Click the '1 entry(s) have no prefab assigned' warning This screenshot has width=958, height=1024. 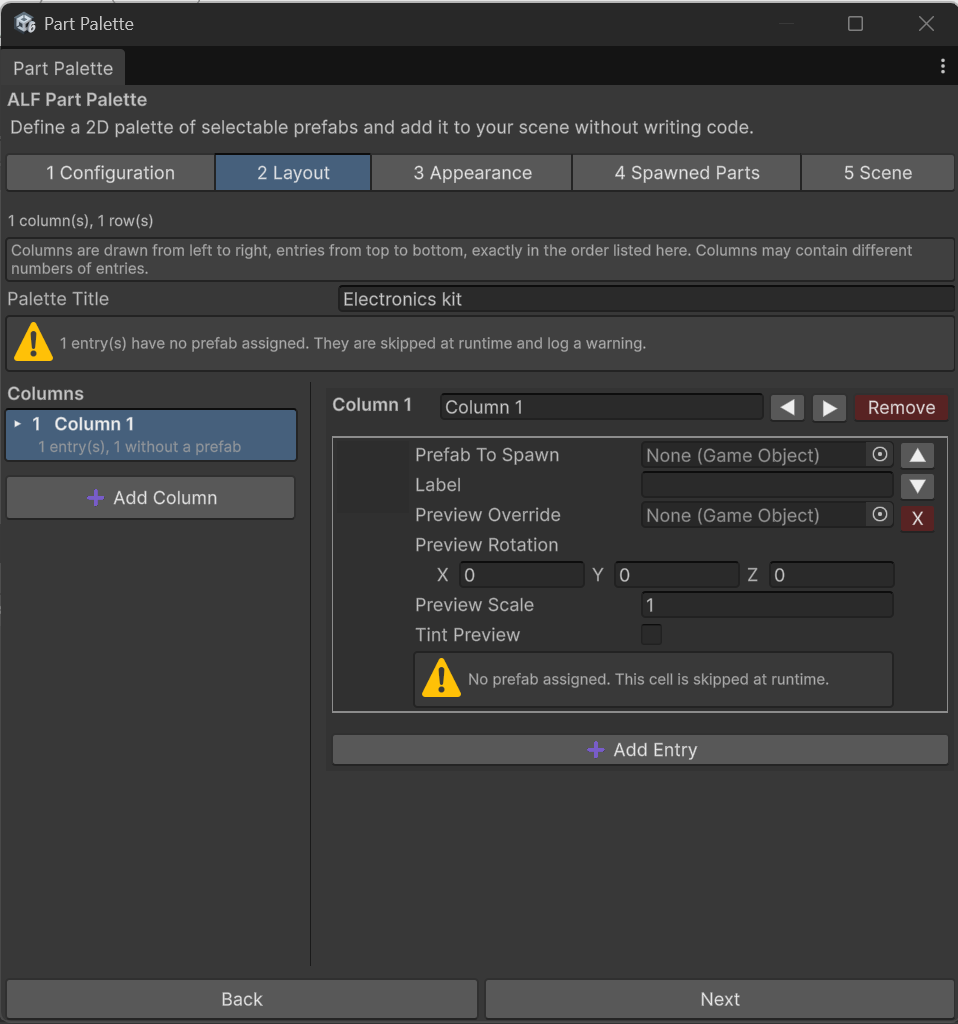point(480,344)
